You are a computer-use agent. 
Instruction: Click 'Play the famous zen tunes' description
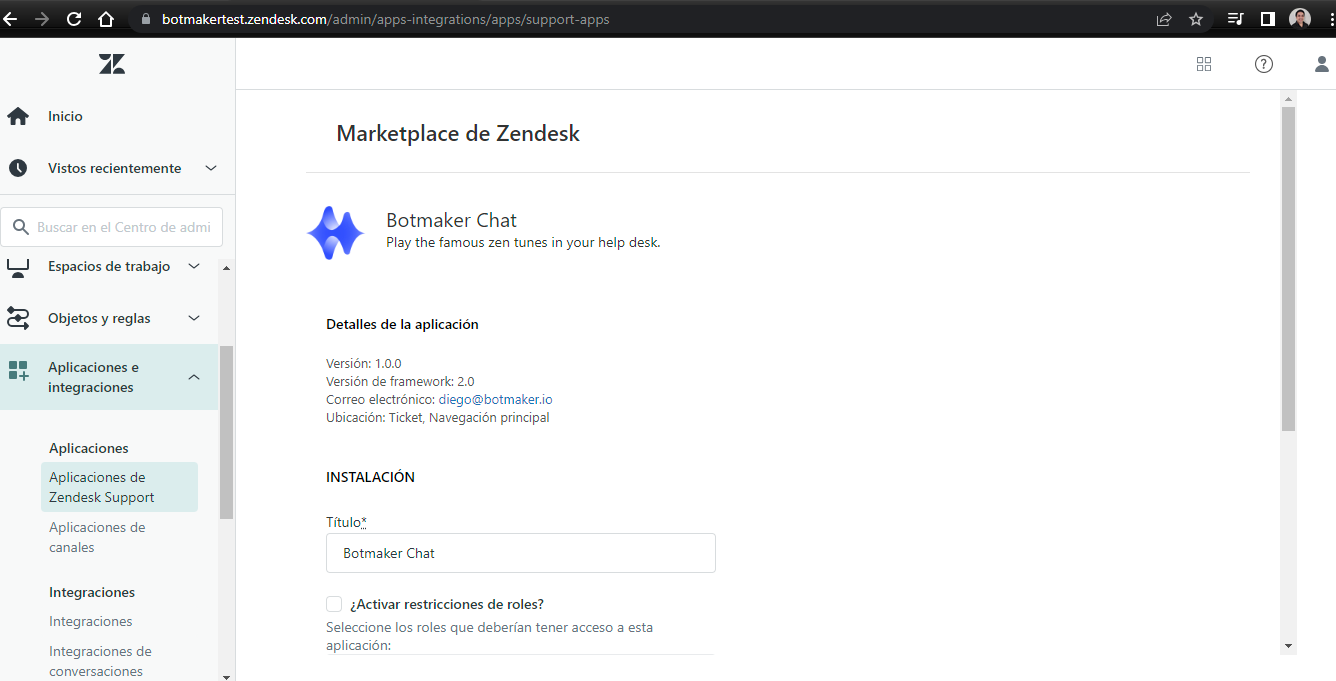coord(523,242)
